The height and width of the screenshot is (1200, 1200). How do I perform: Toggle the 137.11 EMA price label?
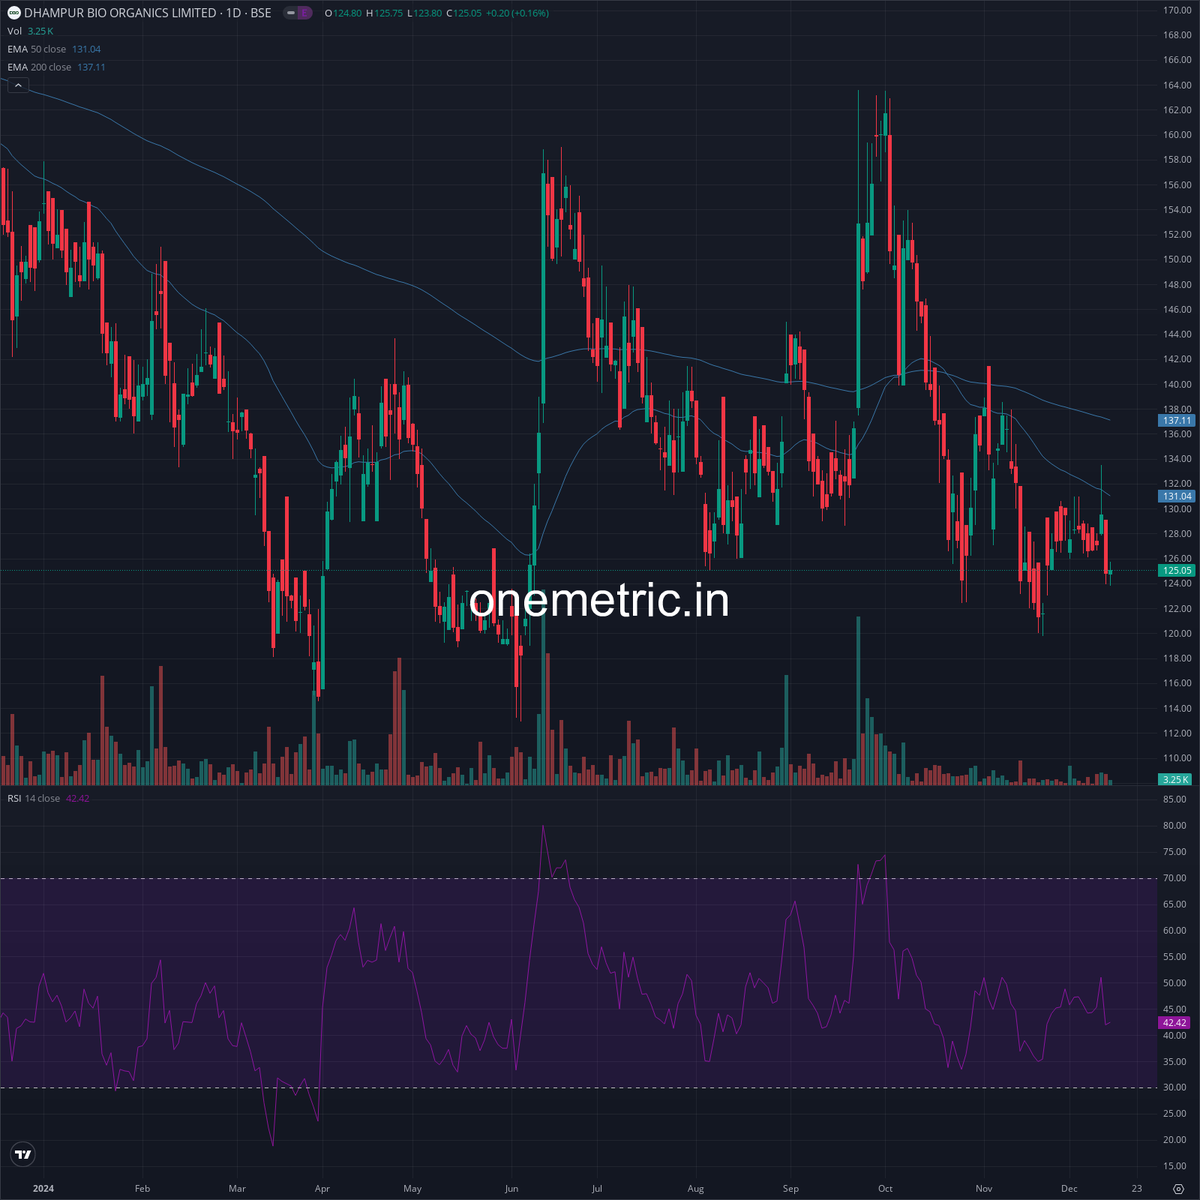point(1176,421)
